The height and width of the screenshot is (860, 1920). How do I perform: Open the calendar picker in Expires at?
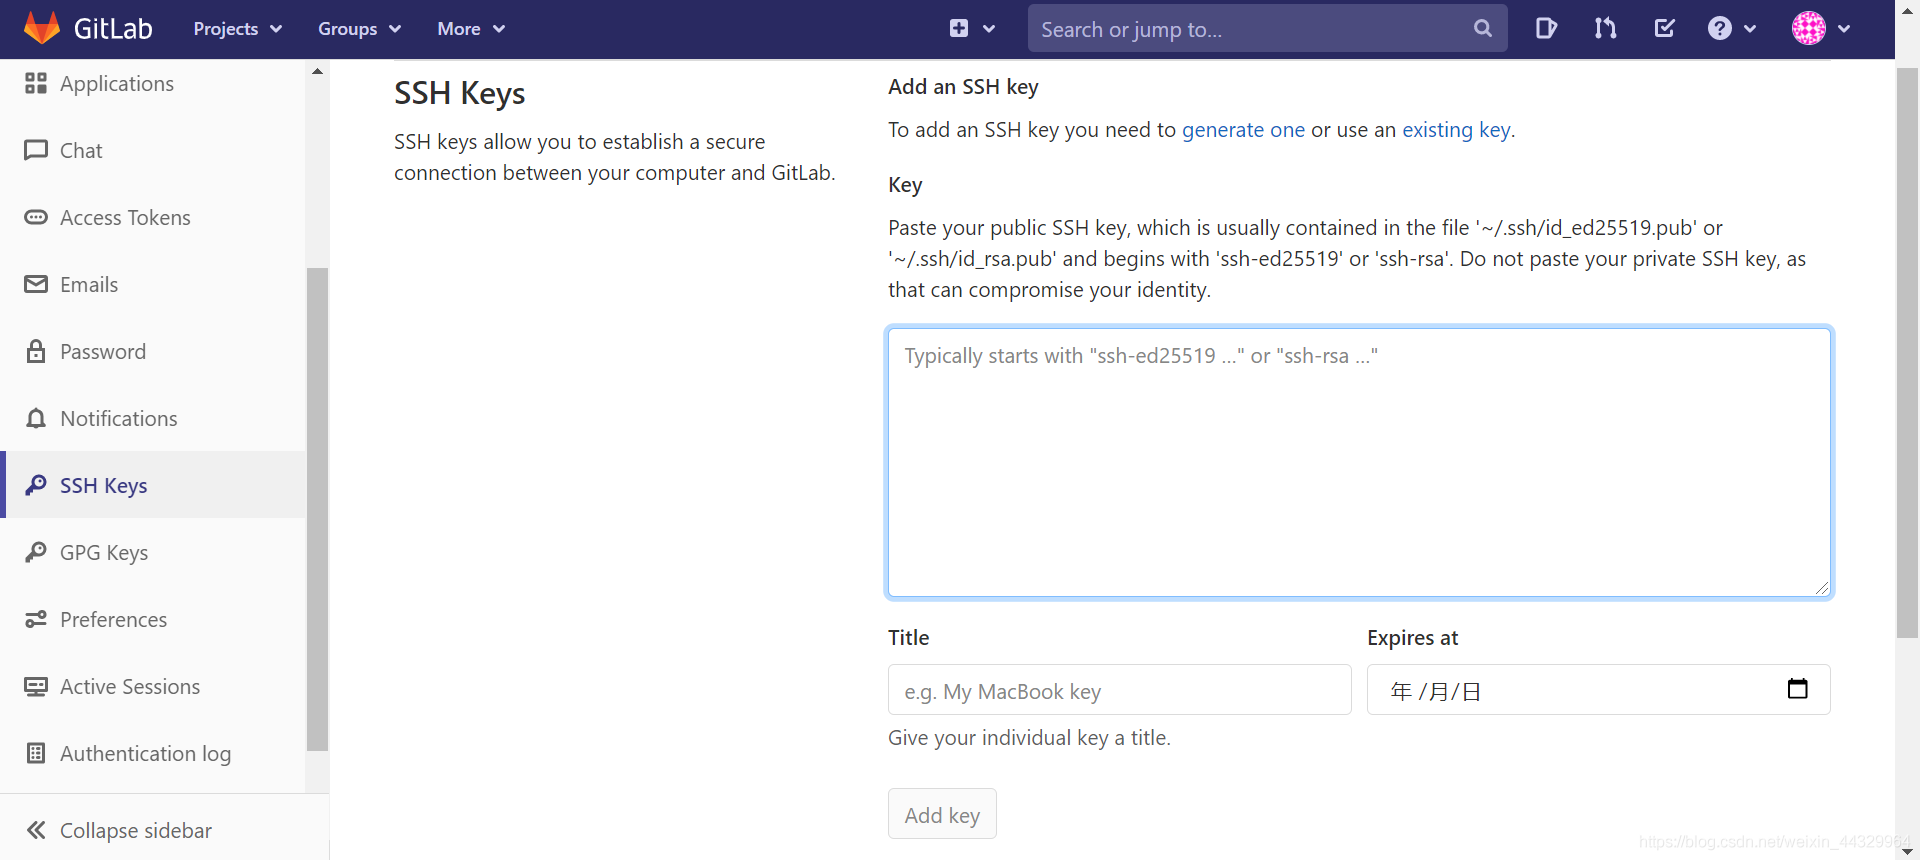[x=1797, y=689]
